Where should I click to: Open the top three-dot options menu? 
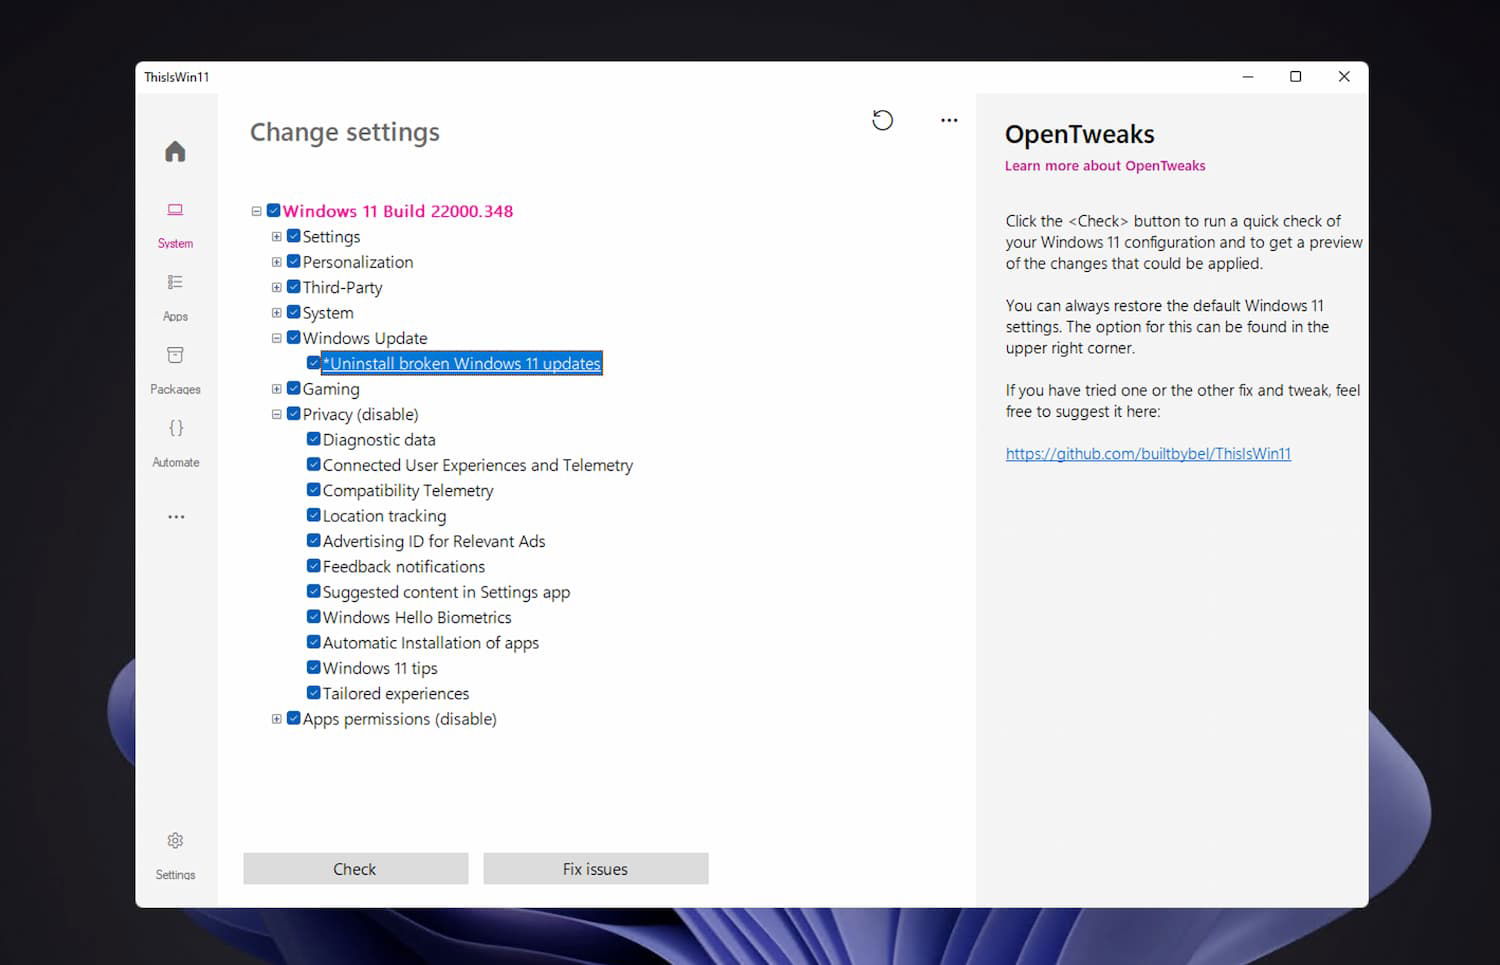coord(949,120)
